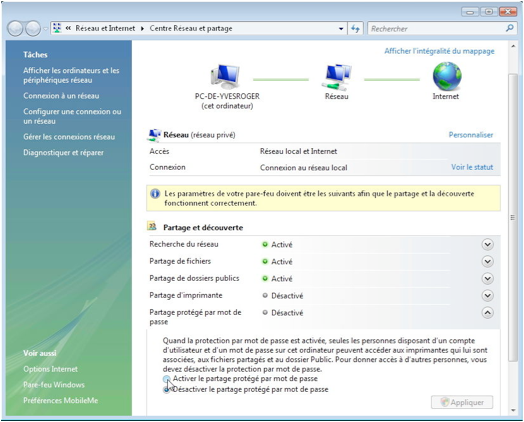Expand Partage d'imprimante settings
The image size is (524, 422).
pyautogui.click(x=488, y=296)
